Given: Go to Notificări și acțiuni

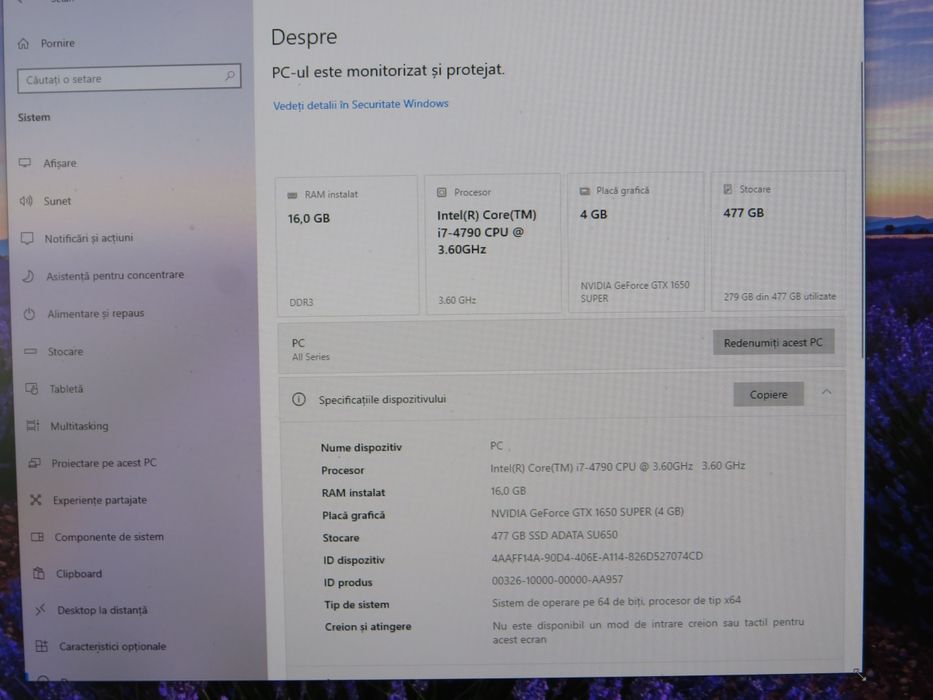Looking at the screenshot, I should [89, 238].
